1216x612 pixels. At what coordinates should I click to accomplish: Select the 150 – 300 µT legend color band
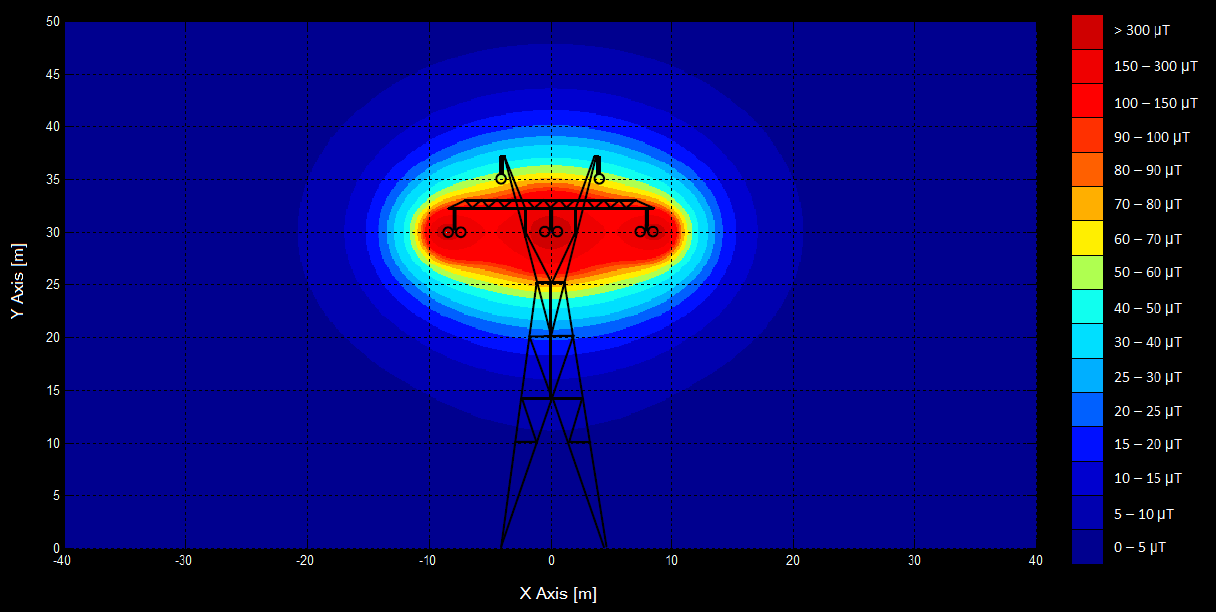click(1088, 66)
